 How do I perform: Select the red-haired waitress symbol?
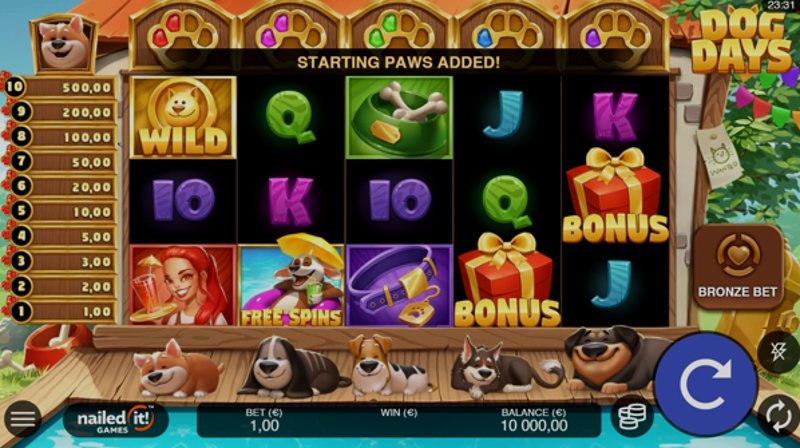pyautogui.click(x=183, y=285)
